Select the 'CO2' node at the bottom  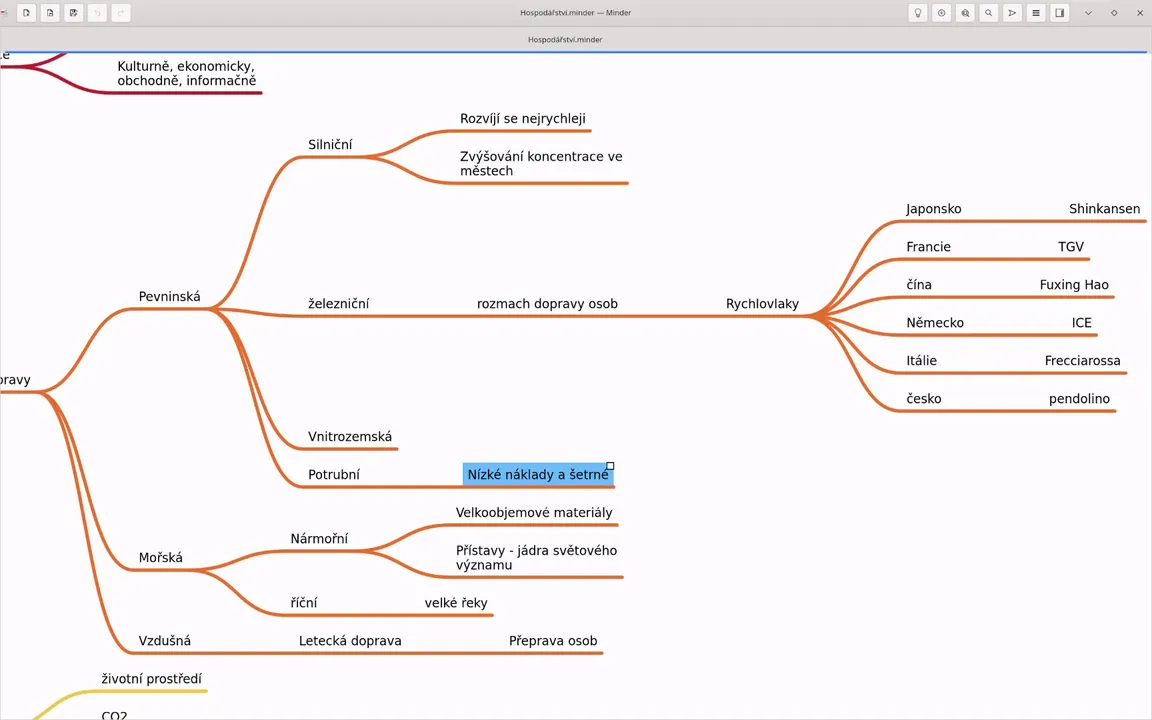(114, 715)
